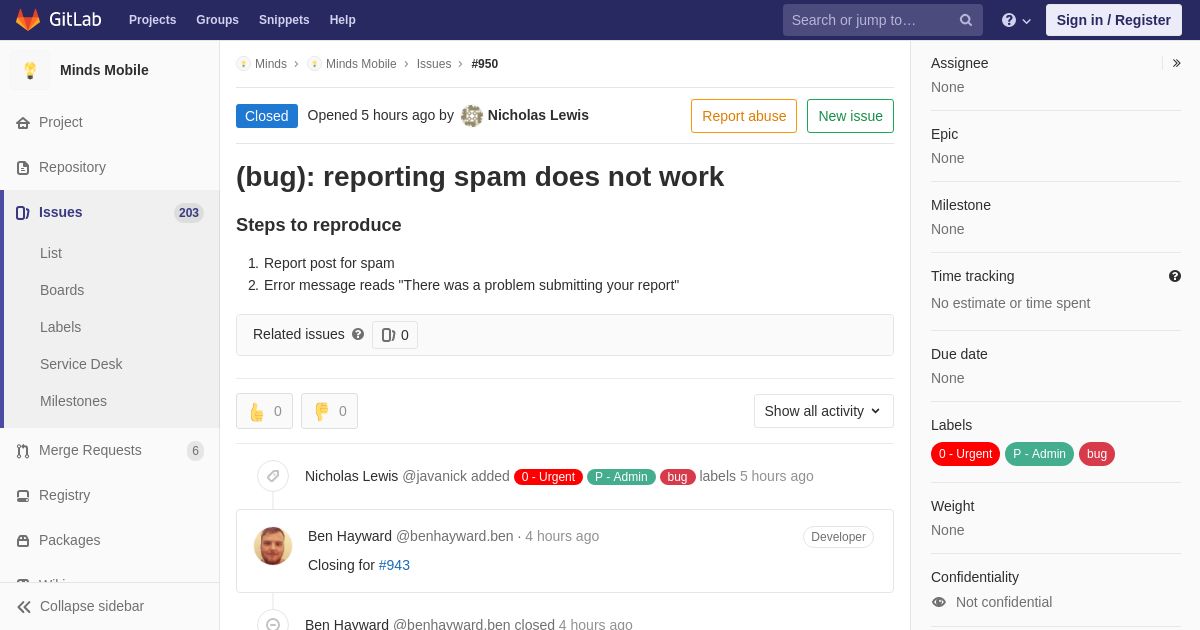Click the #950 breadcrumb item
Image resolution: width=1200 pixels, height=630 pixels.
coord(485,64)
